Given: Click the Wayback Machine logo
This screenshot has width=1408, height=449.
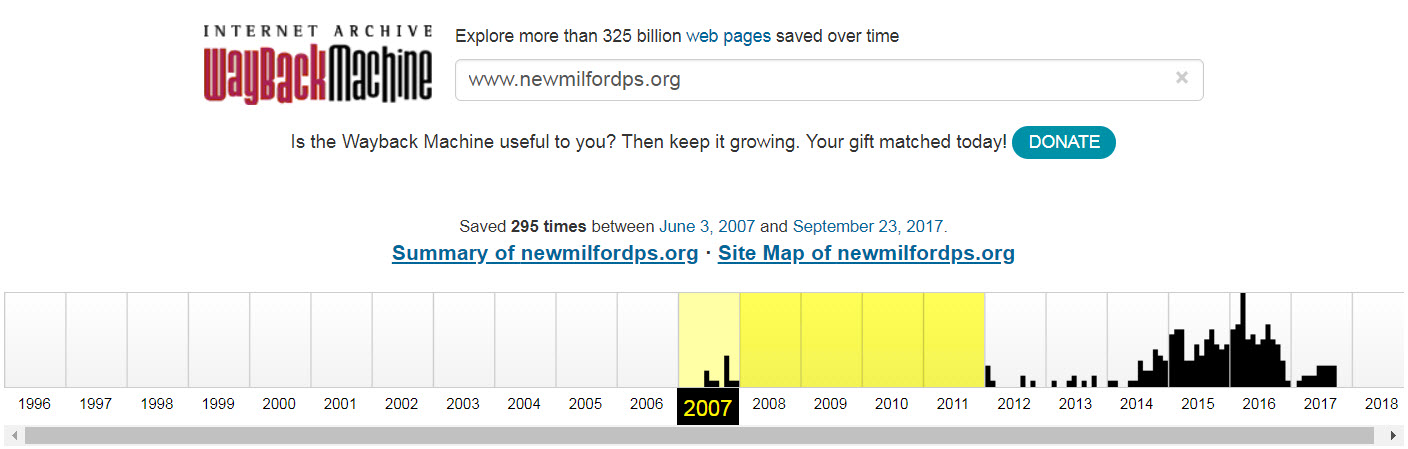Looking at the screenshot, I should click(318, 65).
